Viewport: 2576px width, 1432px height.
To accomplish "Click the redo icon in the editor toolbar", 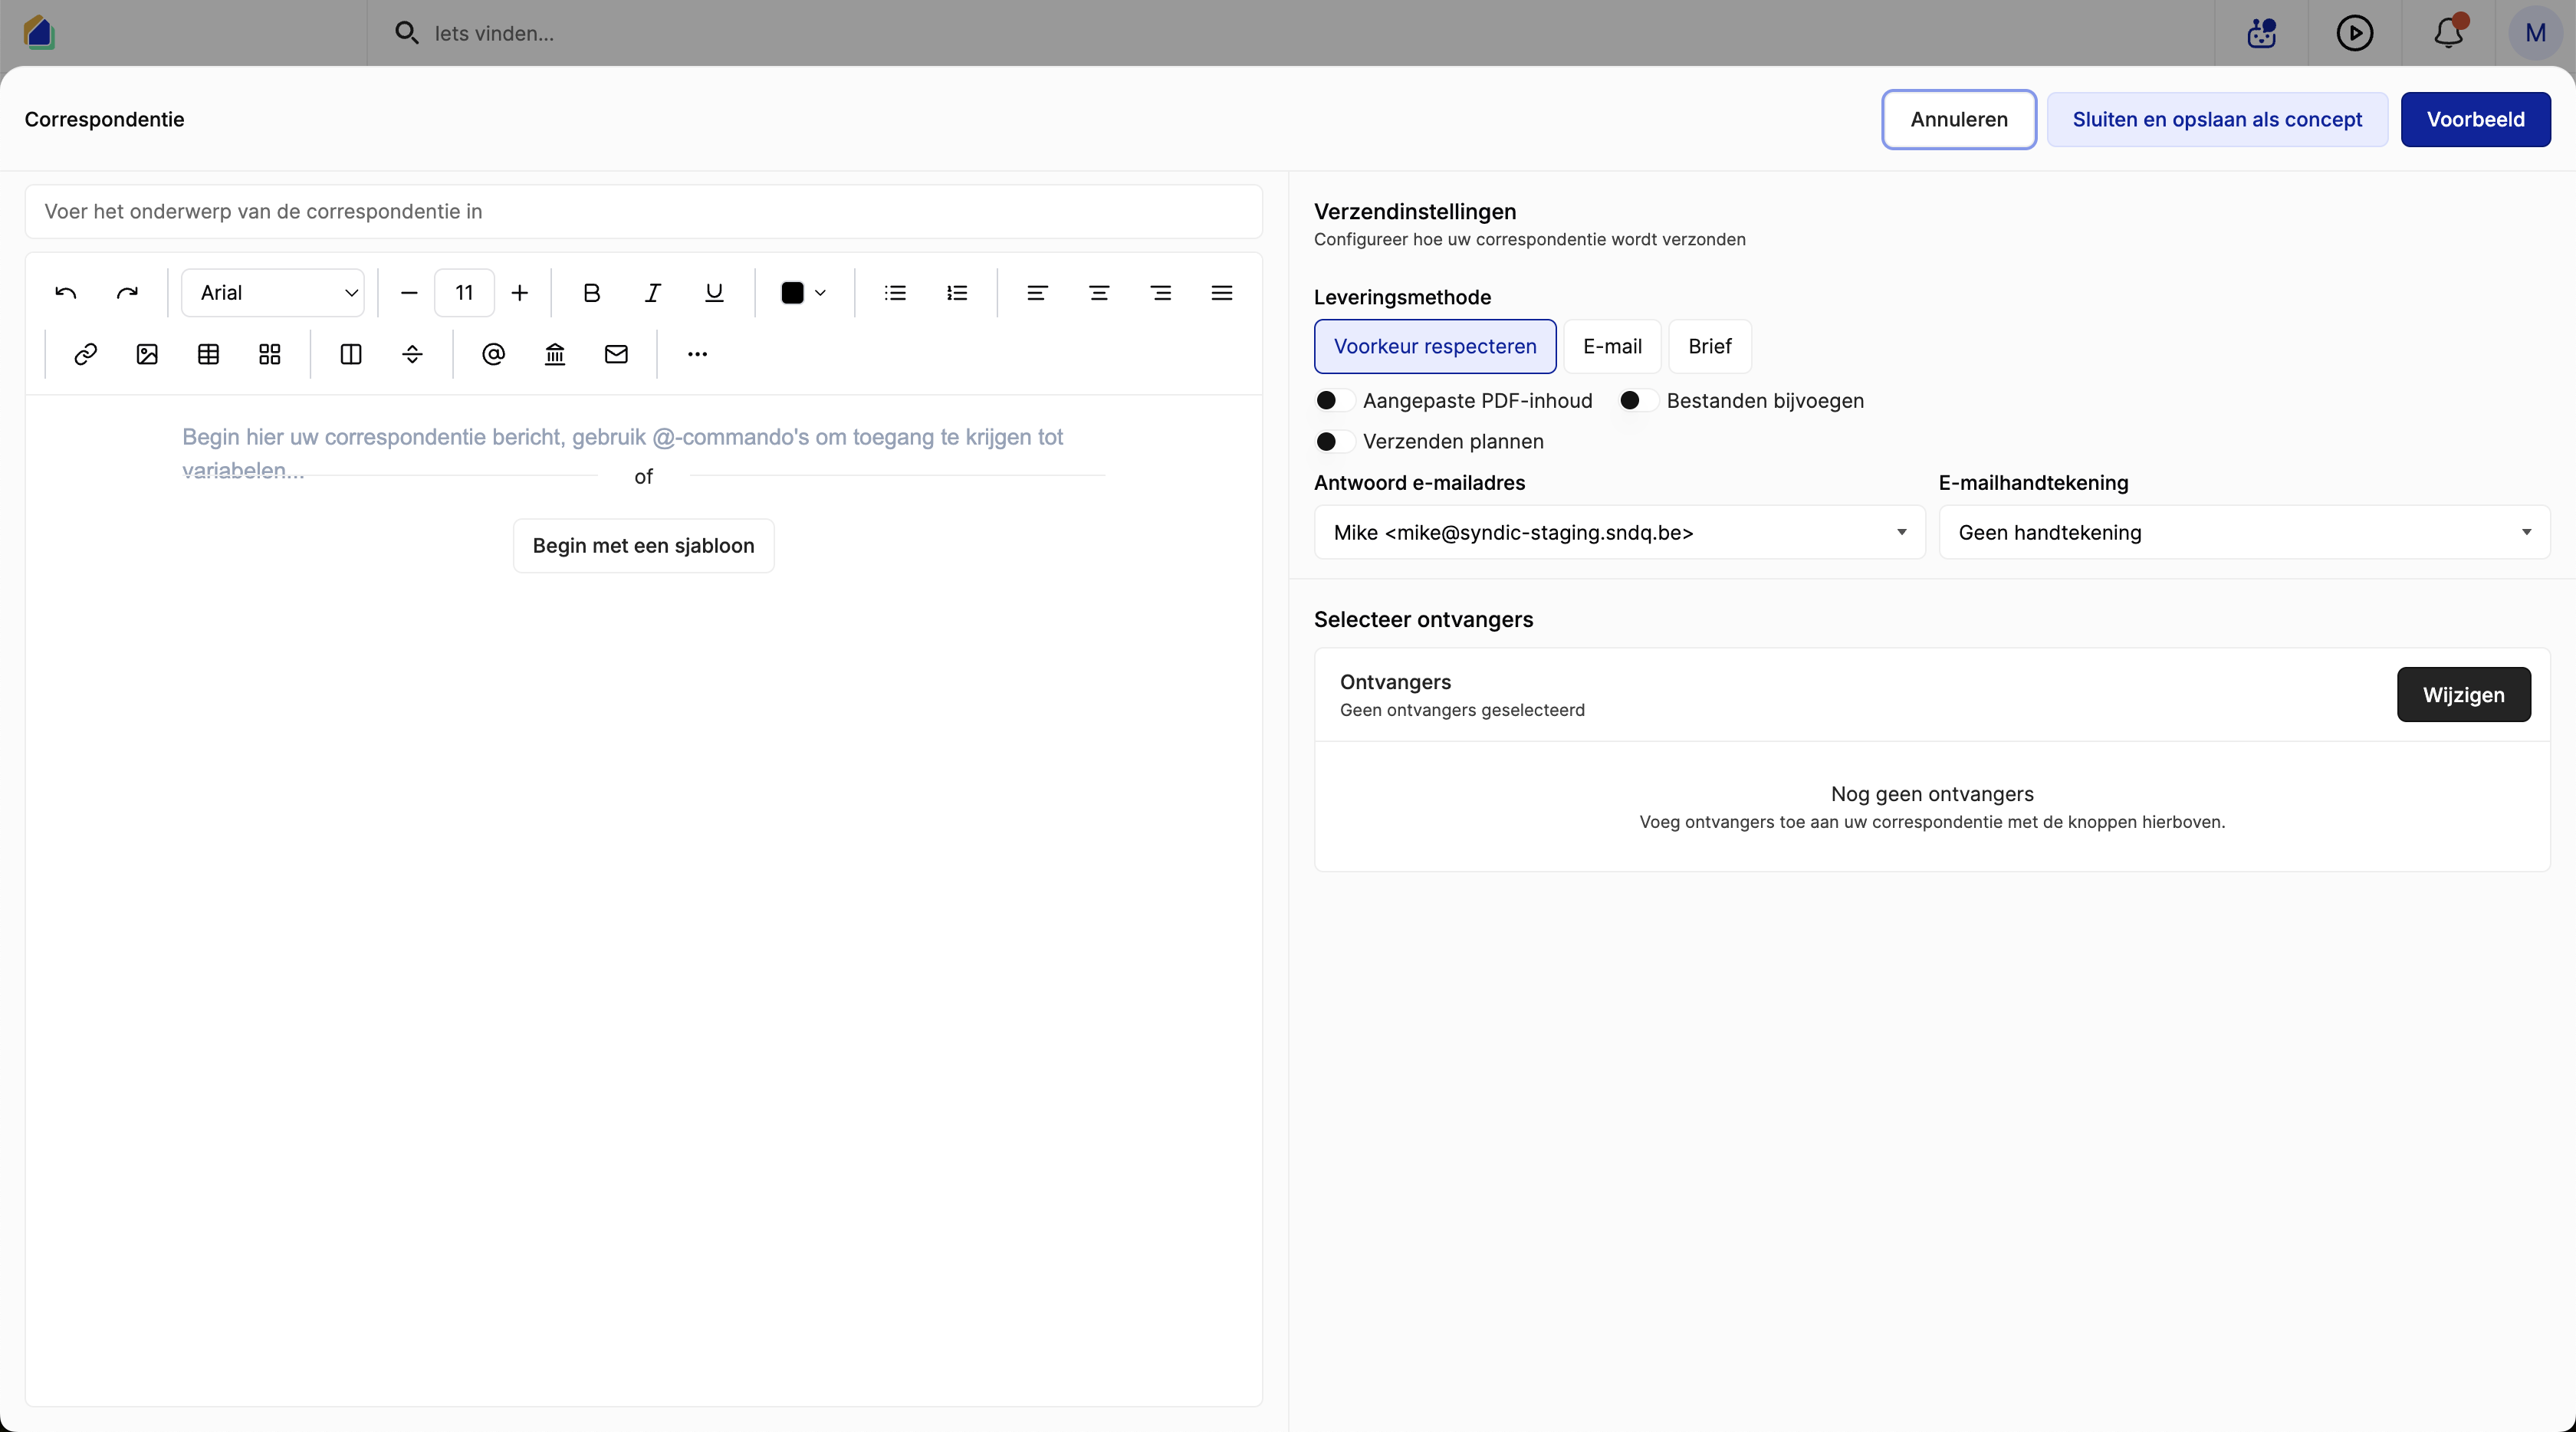I will point(127,293).
